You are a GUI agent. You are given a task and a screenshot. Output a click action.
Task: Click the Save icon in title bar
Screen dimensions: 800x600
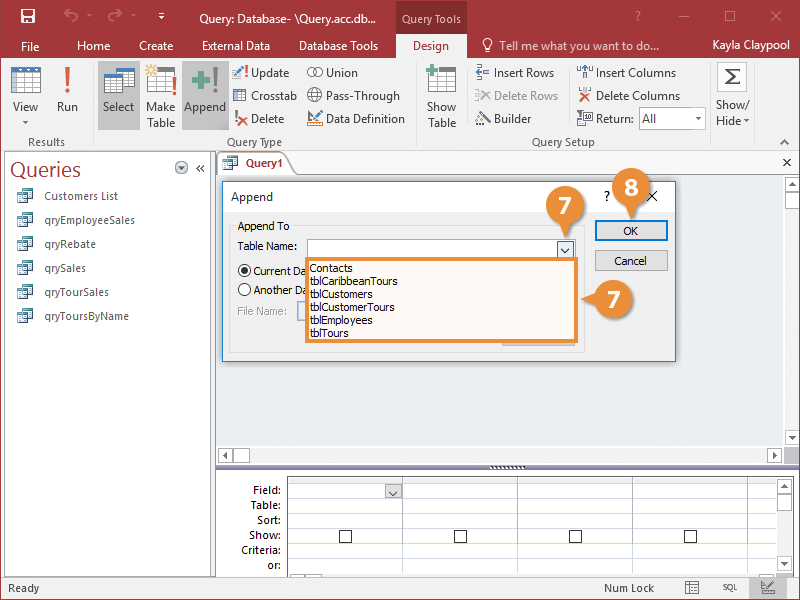28,16
